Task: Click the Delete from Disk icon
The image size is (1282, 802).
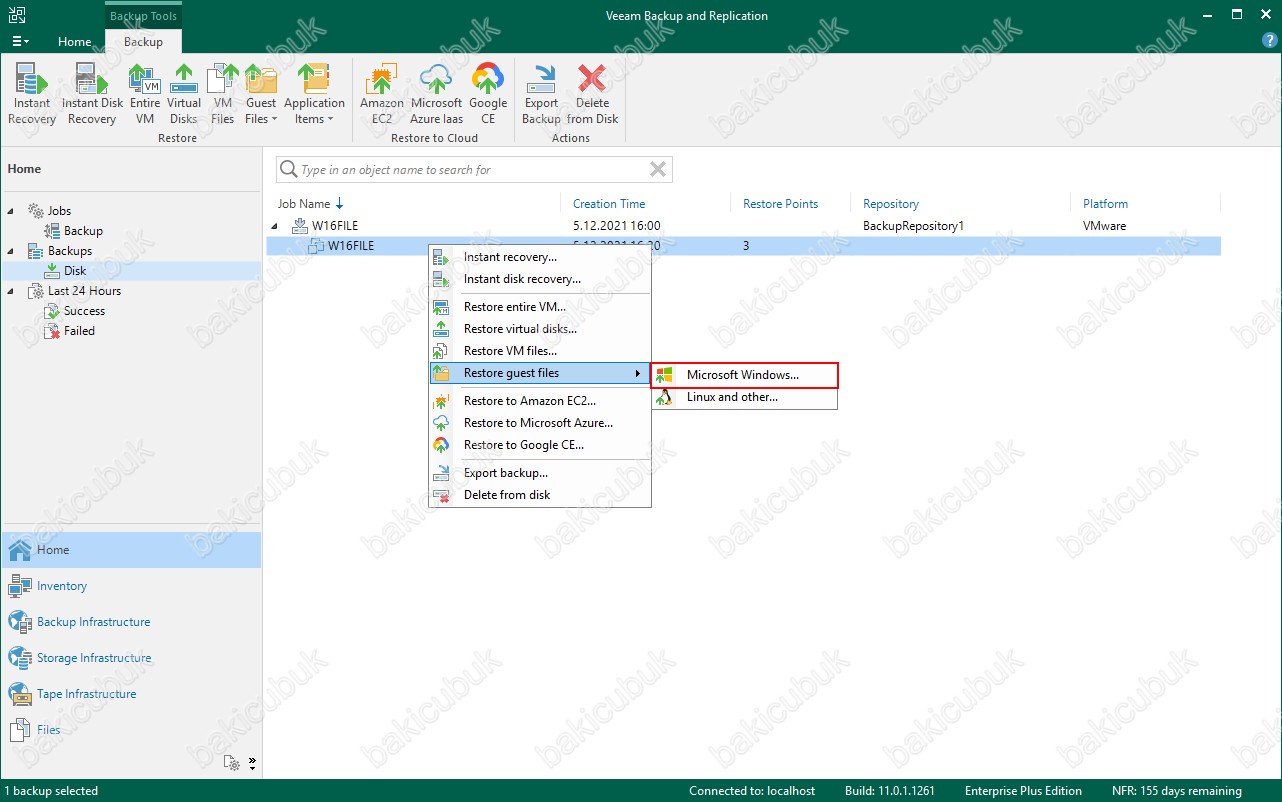Action: pyautogui.click(x=593, y=94)
